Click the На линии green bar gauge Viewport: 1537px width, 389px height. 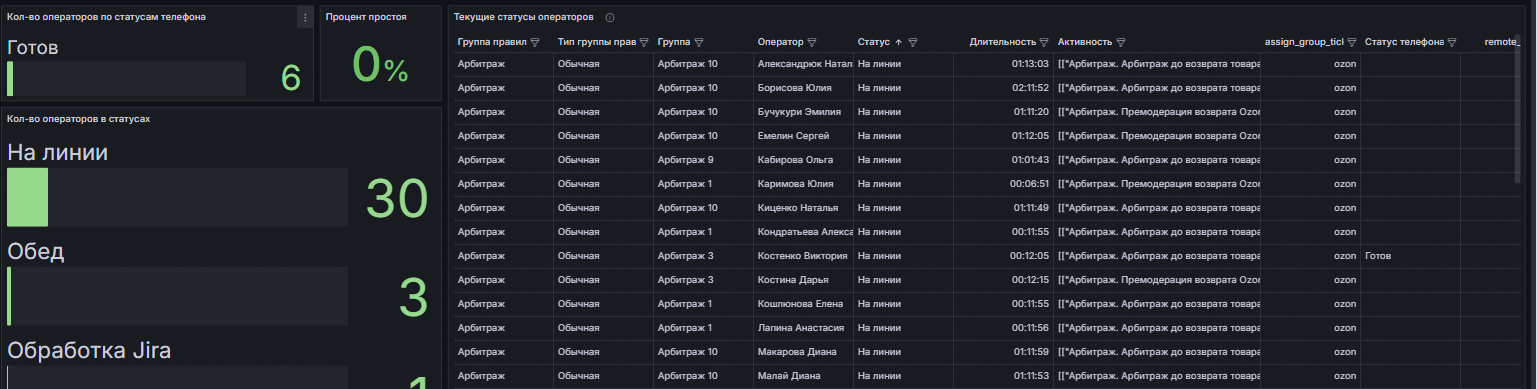(27, 197)
